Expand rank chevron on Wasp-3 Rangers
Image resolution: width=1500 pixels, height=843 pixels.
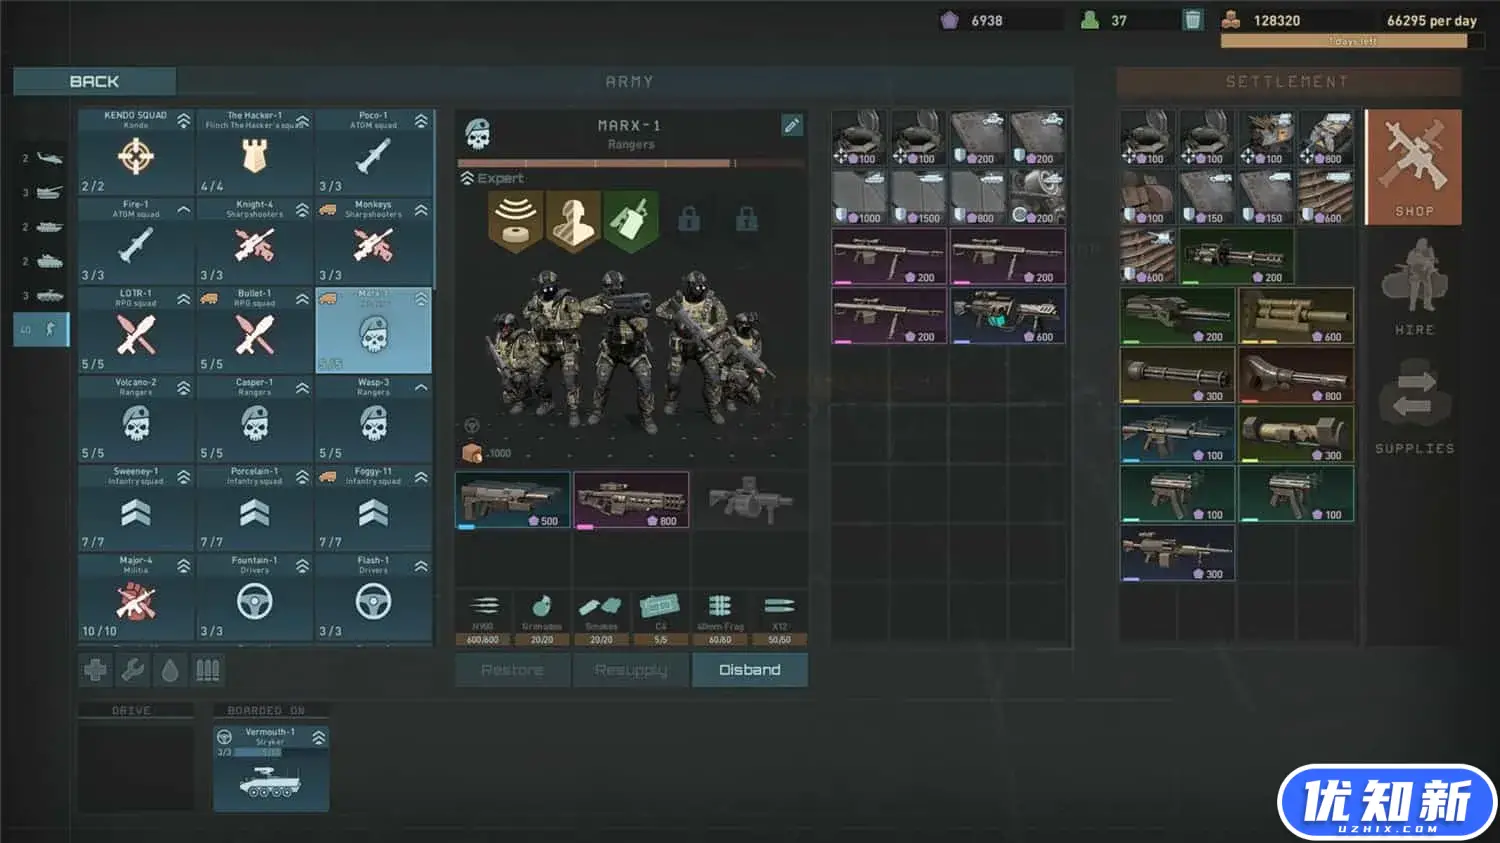click(421, 388)
